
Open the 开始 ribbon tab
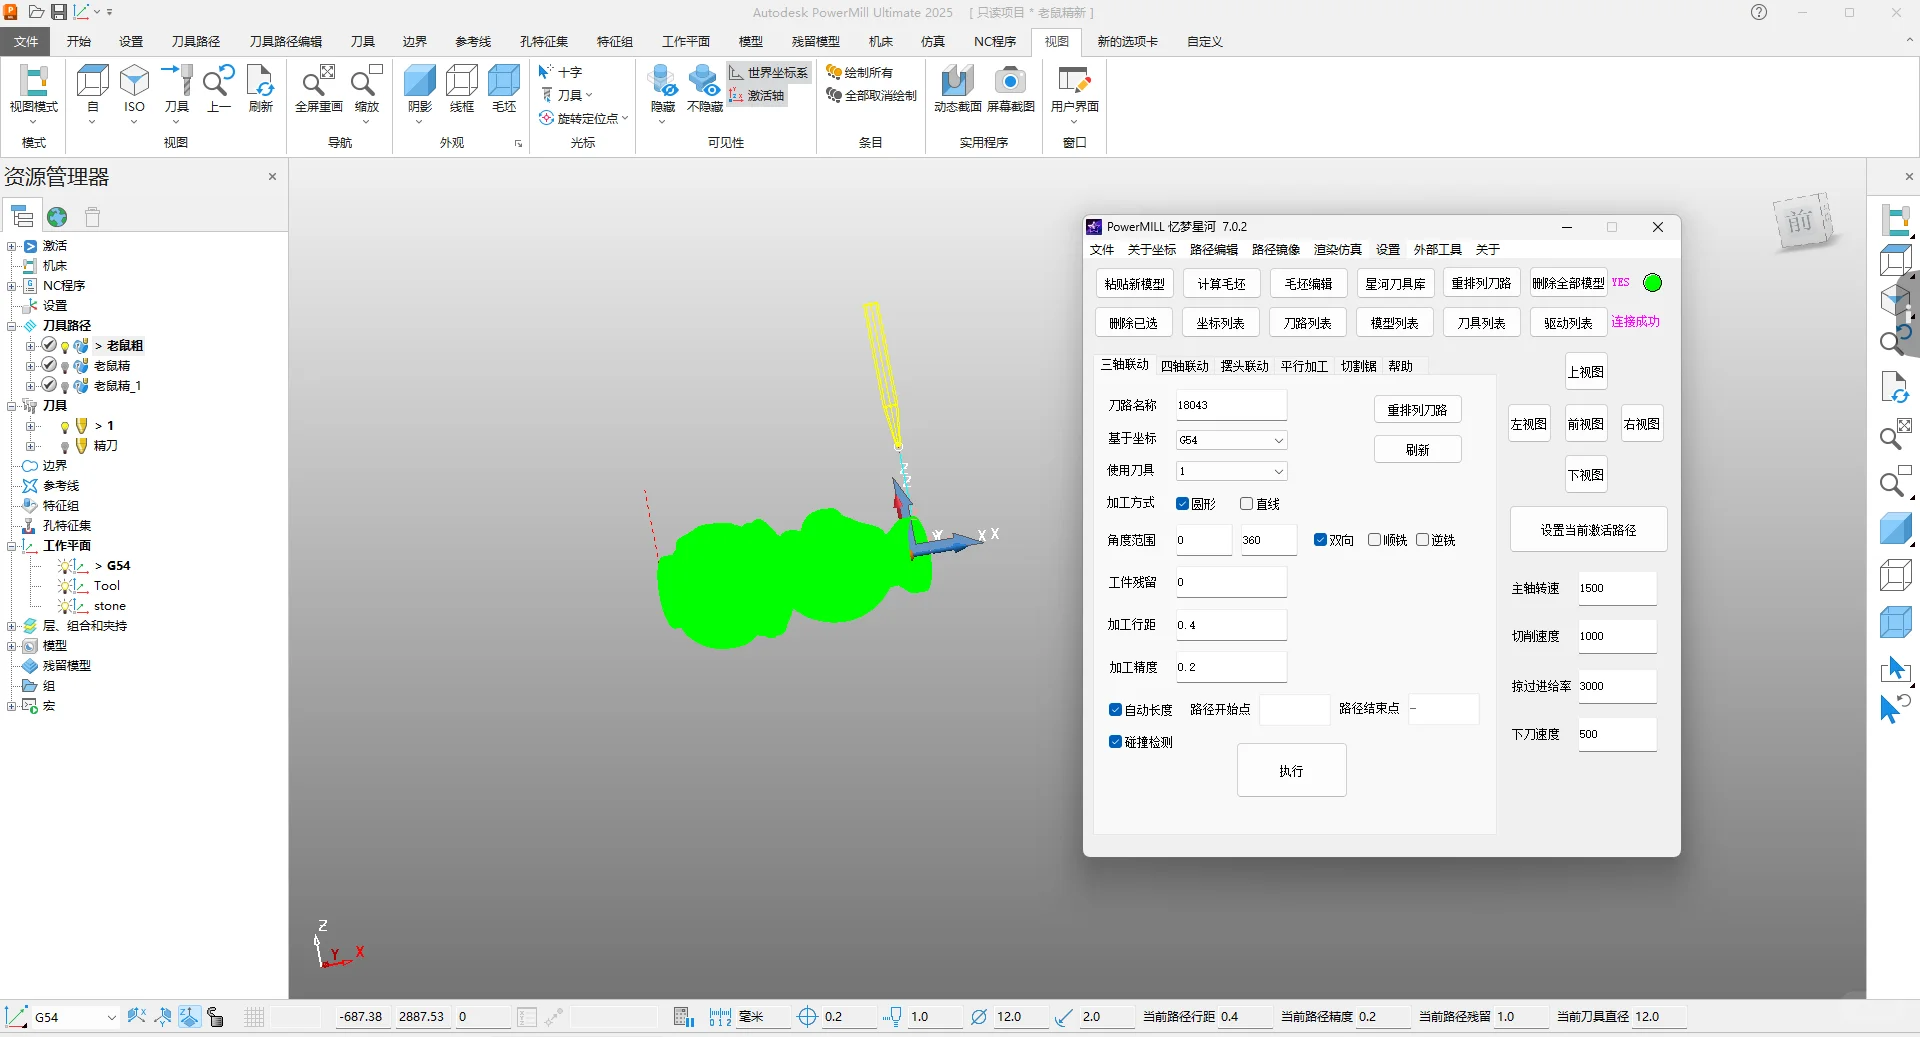[79, 41]
